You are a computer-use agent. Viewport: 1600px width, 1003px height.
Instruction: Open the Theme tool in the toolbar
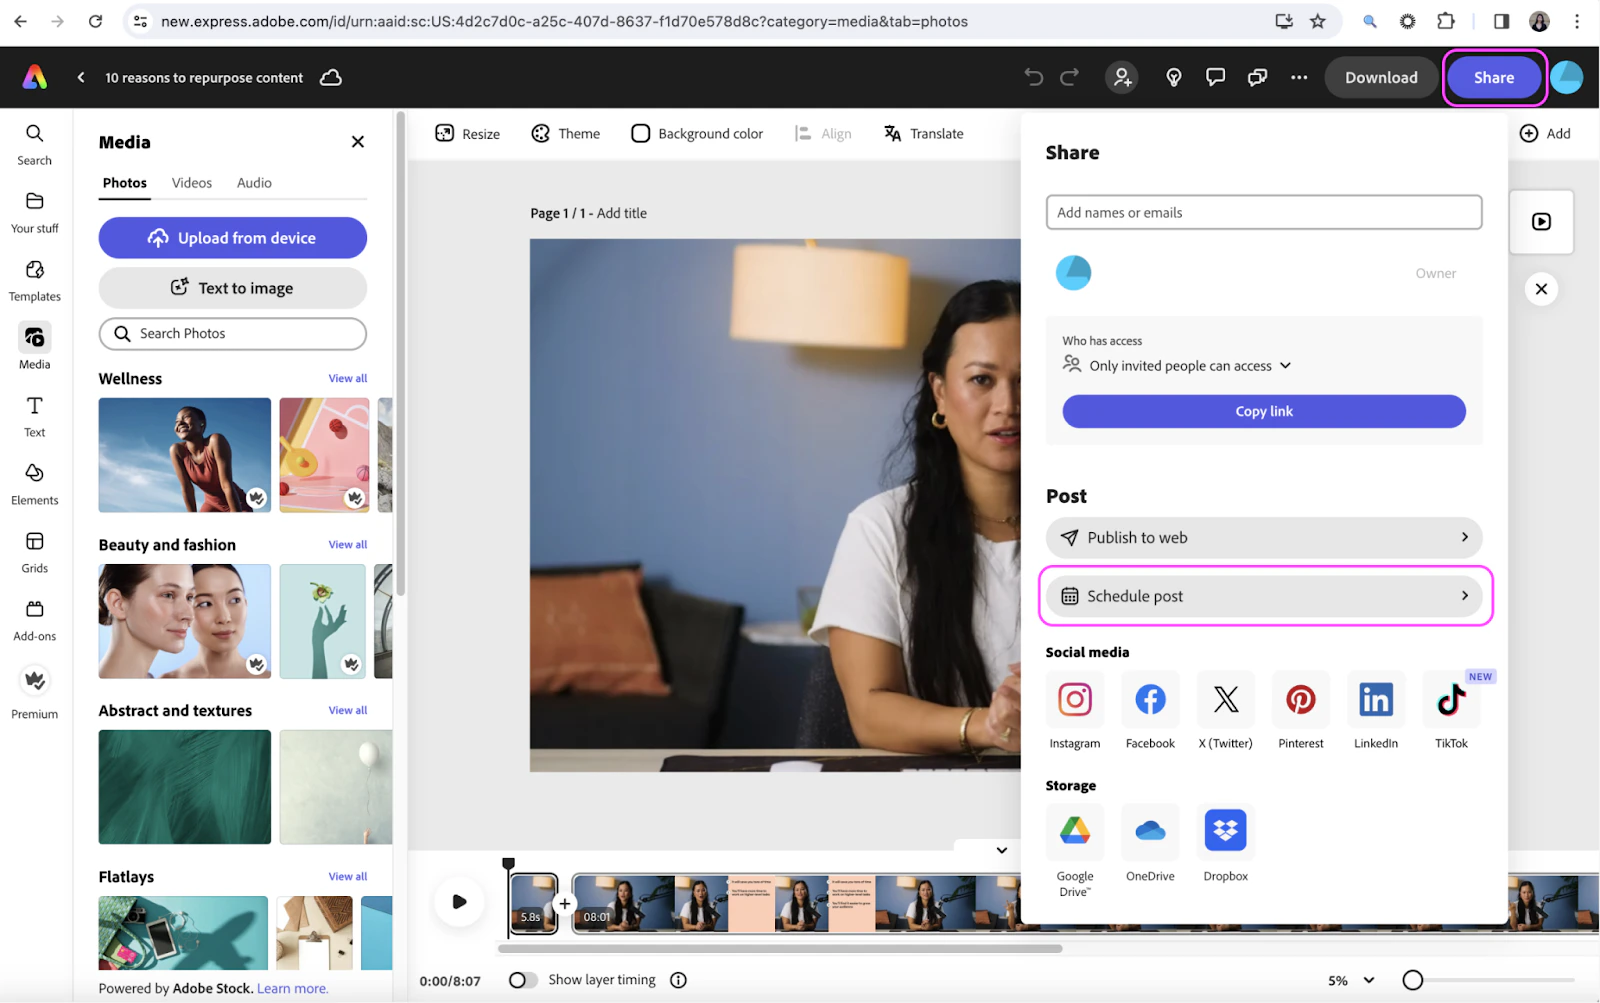pos(565,133)
